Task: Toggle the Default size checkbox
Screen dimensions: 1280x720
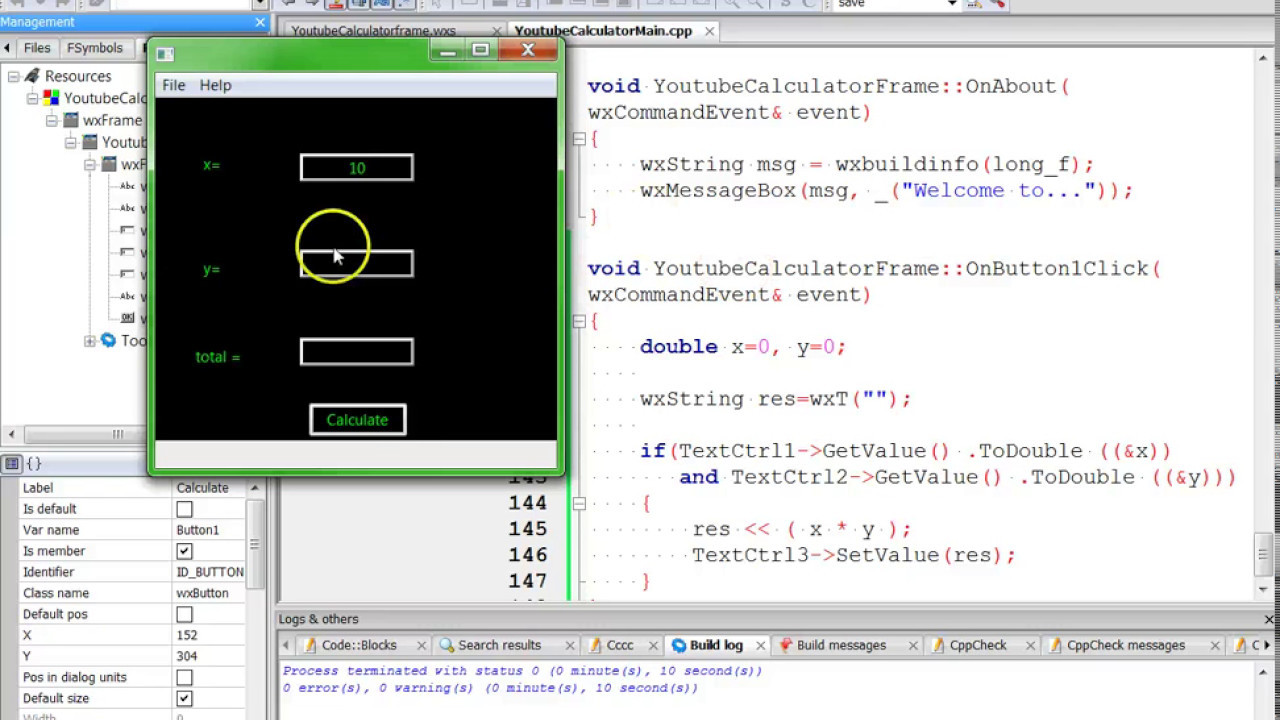Action: point(184,698)
